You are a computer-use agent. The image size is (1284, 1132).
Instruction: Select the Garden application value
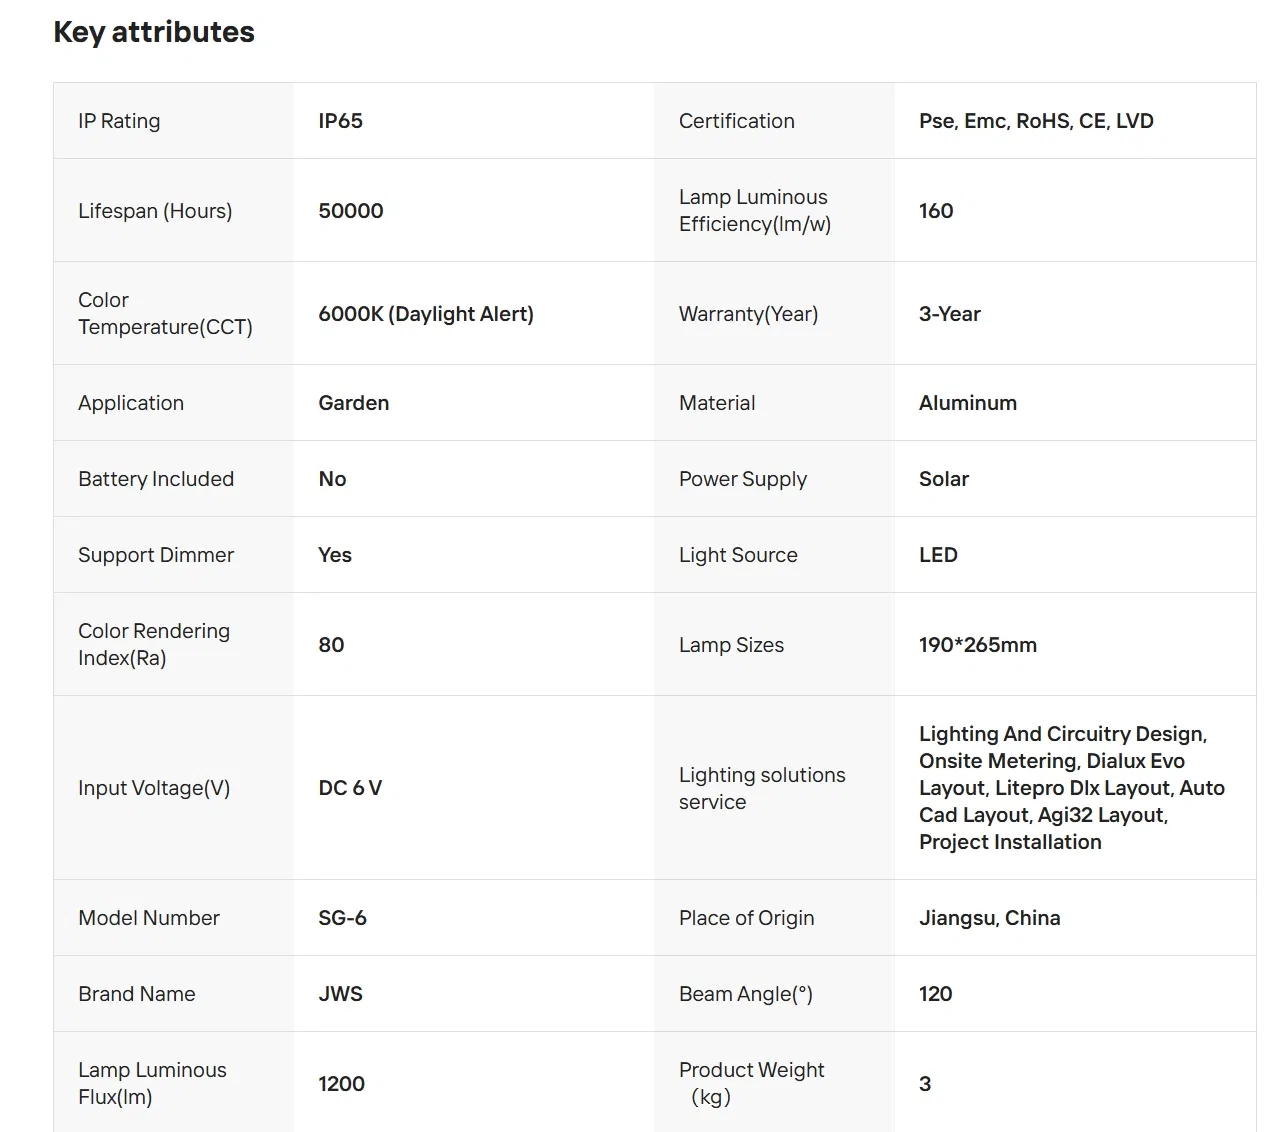click(x=354, y=403)
